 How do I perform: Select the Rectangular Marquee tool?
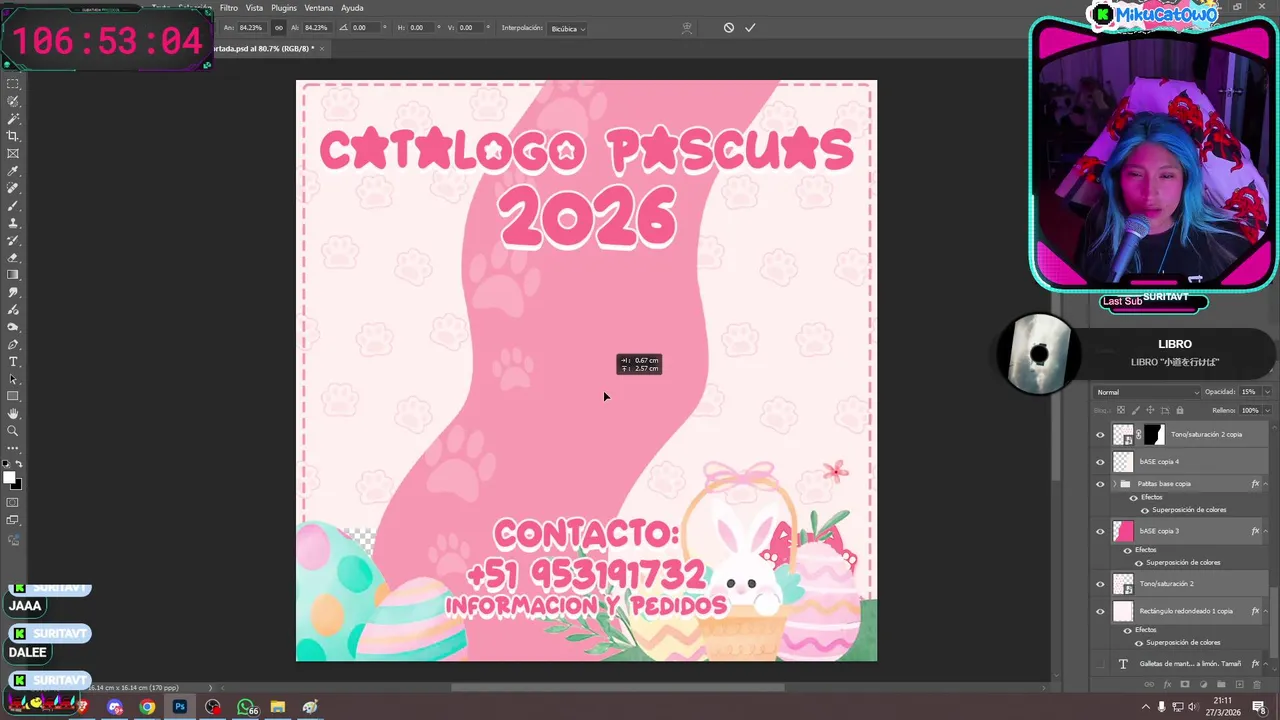pyautogui.click(x=13, y=84)
